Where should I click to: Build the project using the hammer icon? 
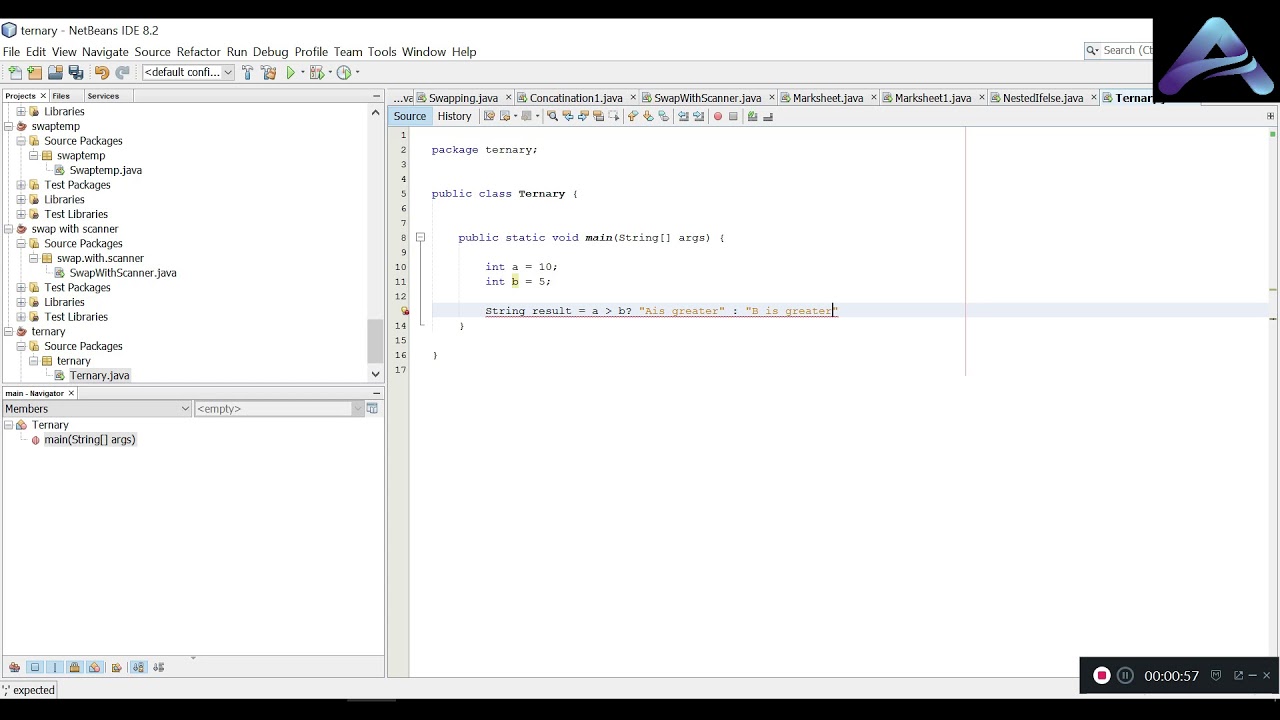point(247,72)
